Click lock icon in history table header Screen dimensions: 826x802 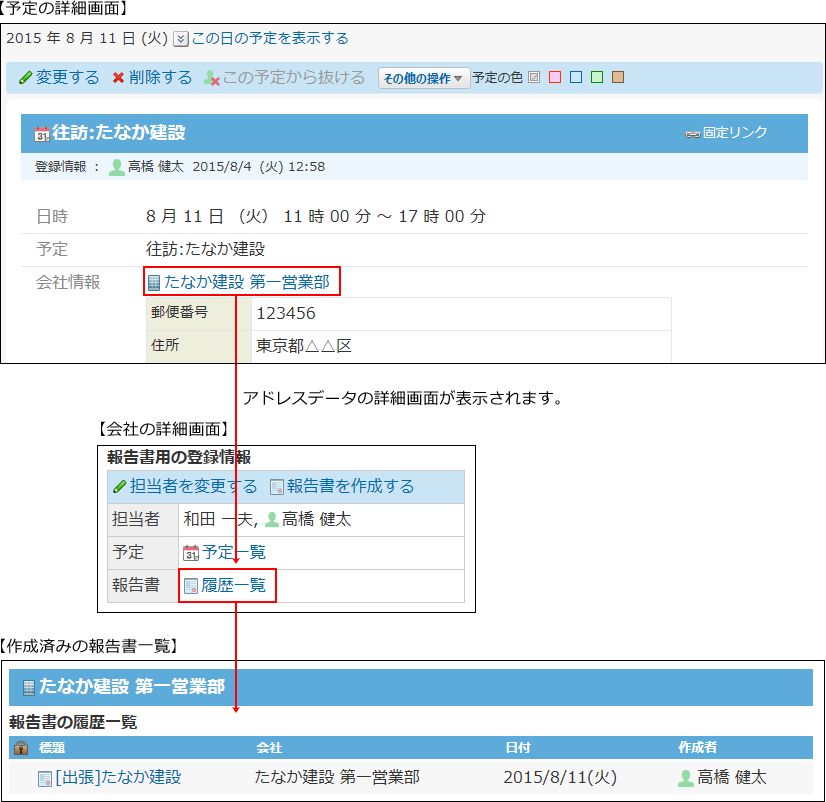[x=21, y=748]
